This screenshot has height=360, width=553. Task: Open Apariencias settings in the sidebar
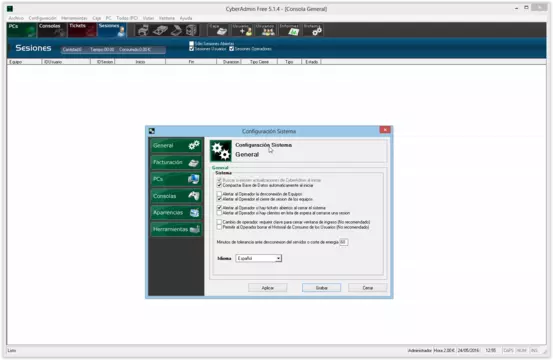pos(176,213)
